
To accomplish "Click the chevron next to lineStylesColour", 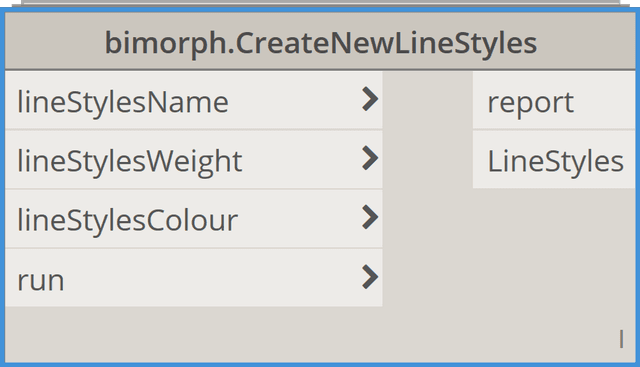I will pos(370,218).
